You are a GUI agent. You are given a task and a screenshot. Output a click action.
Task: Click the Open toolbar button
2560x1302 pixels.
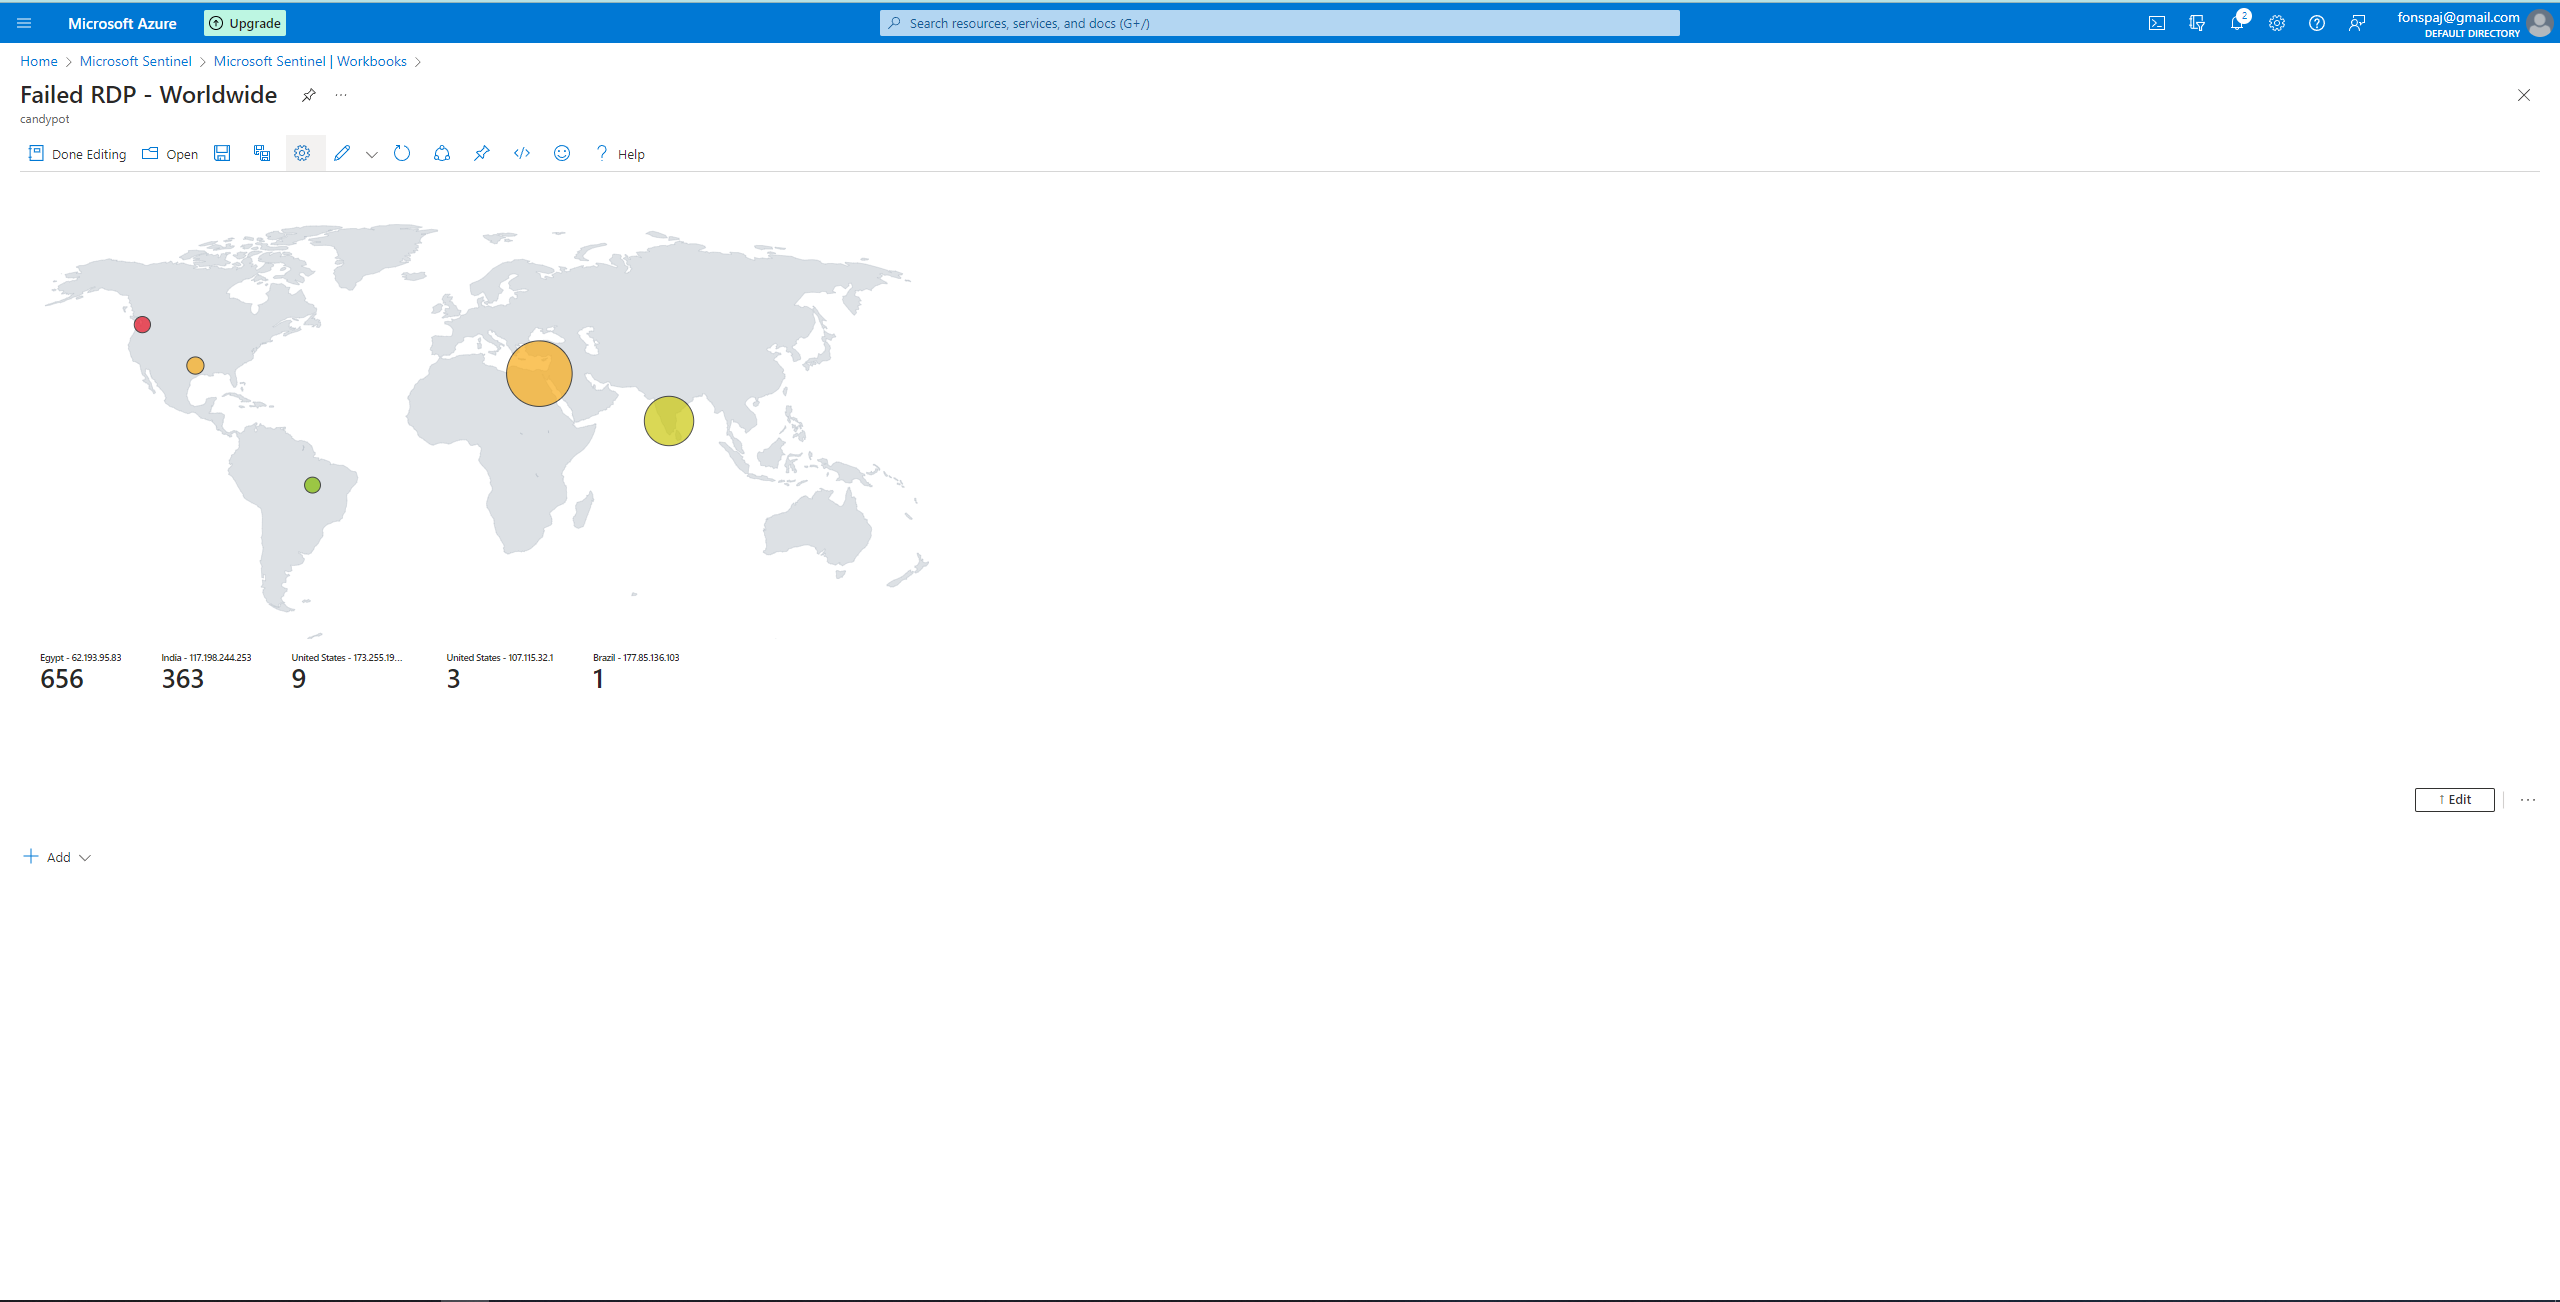(170, 154)
